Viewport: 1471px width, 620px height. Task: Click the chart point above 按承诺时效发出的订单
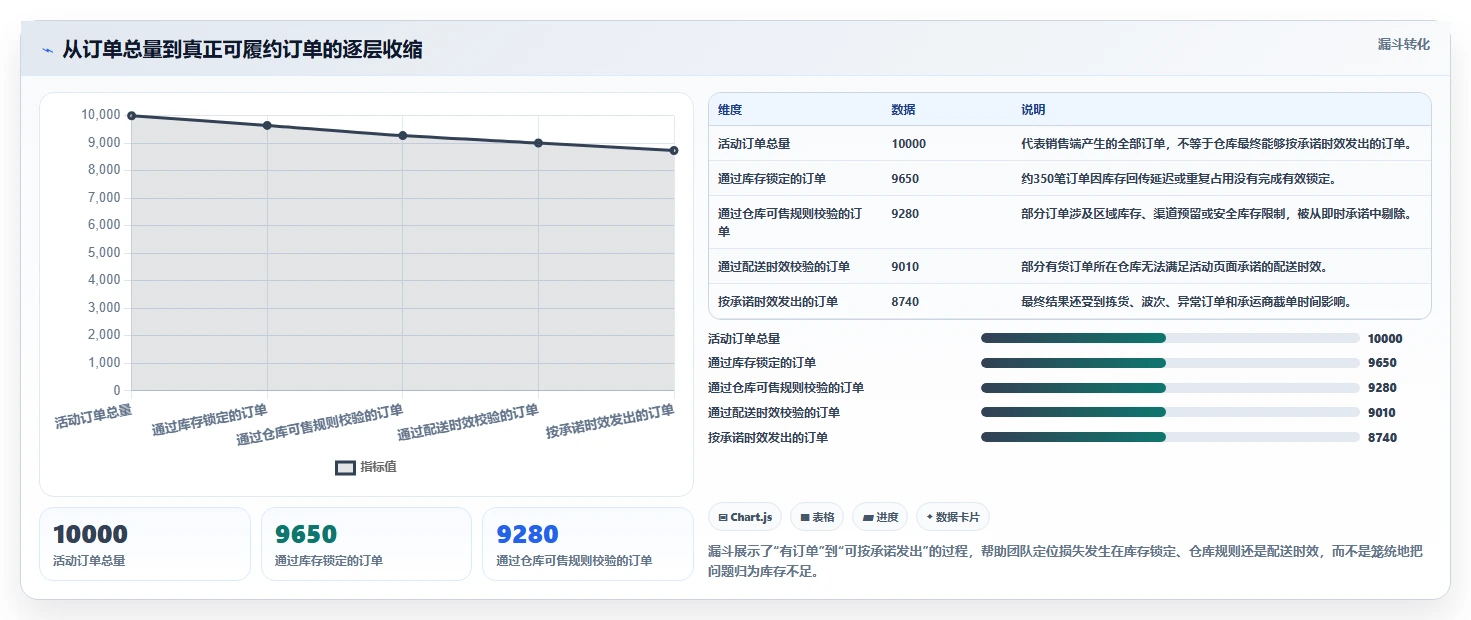[x=674, y=150]
